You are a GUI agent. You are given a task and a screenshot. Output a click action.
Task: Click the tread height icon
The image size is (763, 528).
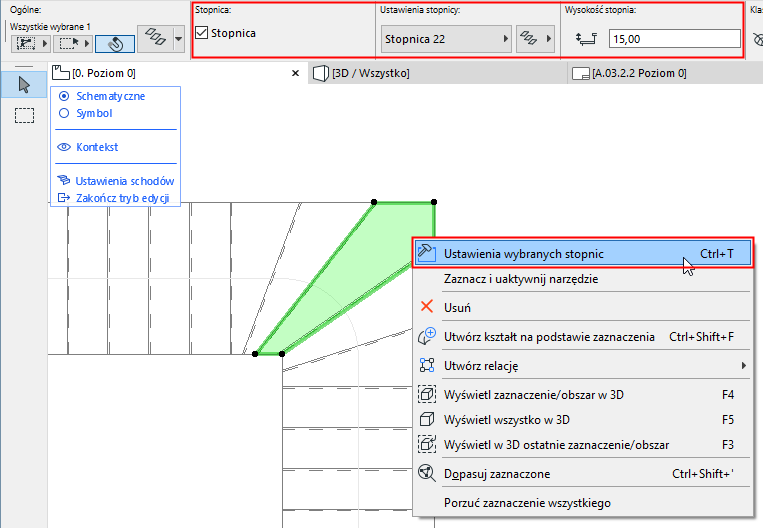click(x=586, y=39)
